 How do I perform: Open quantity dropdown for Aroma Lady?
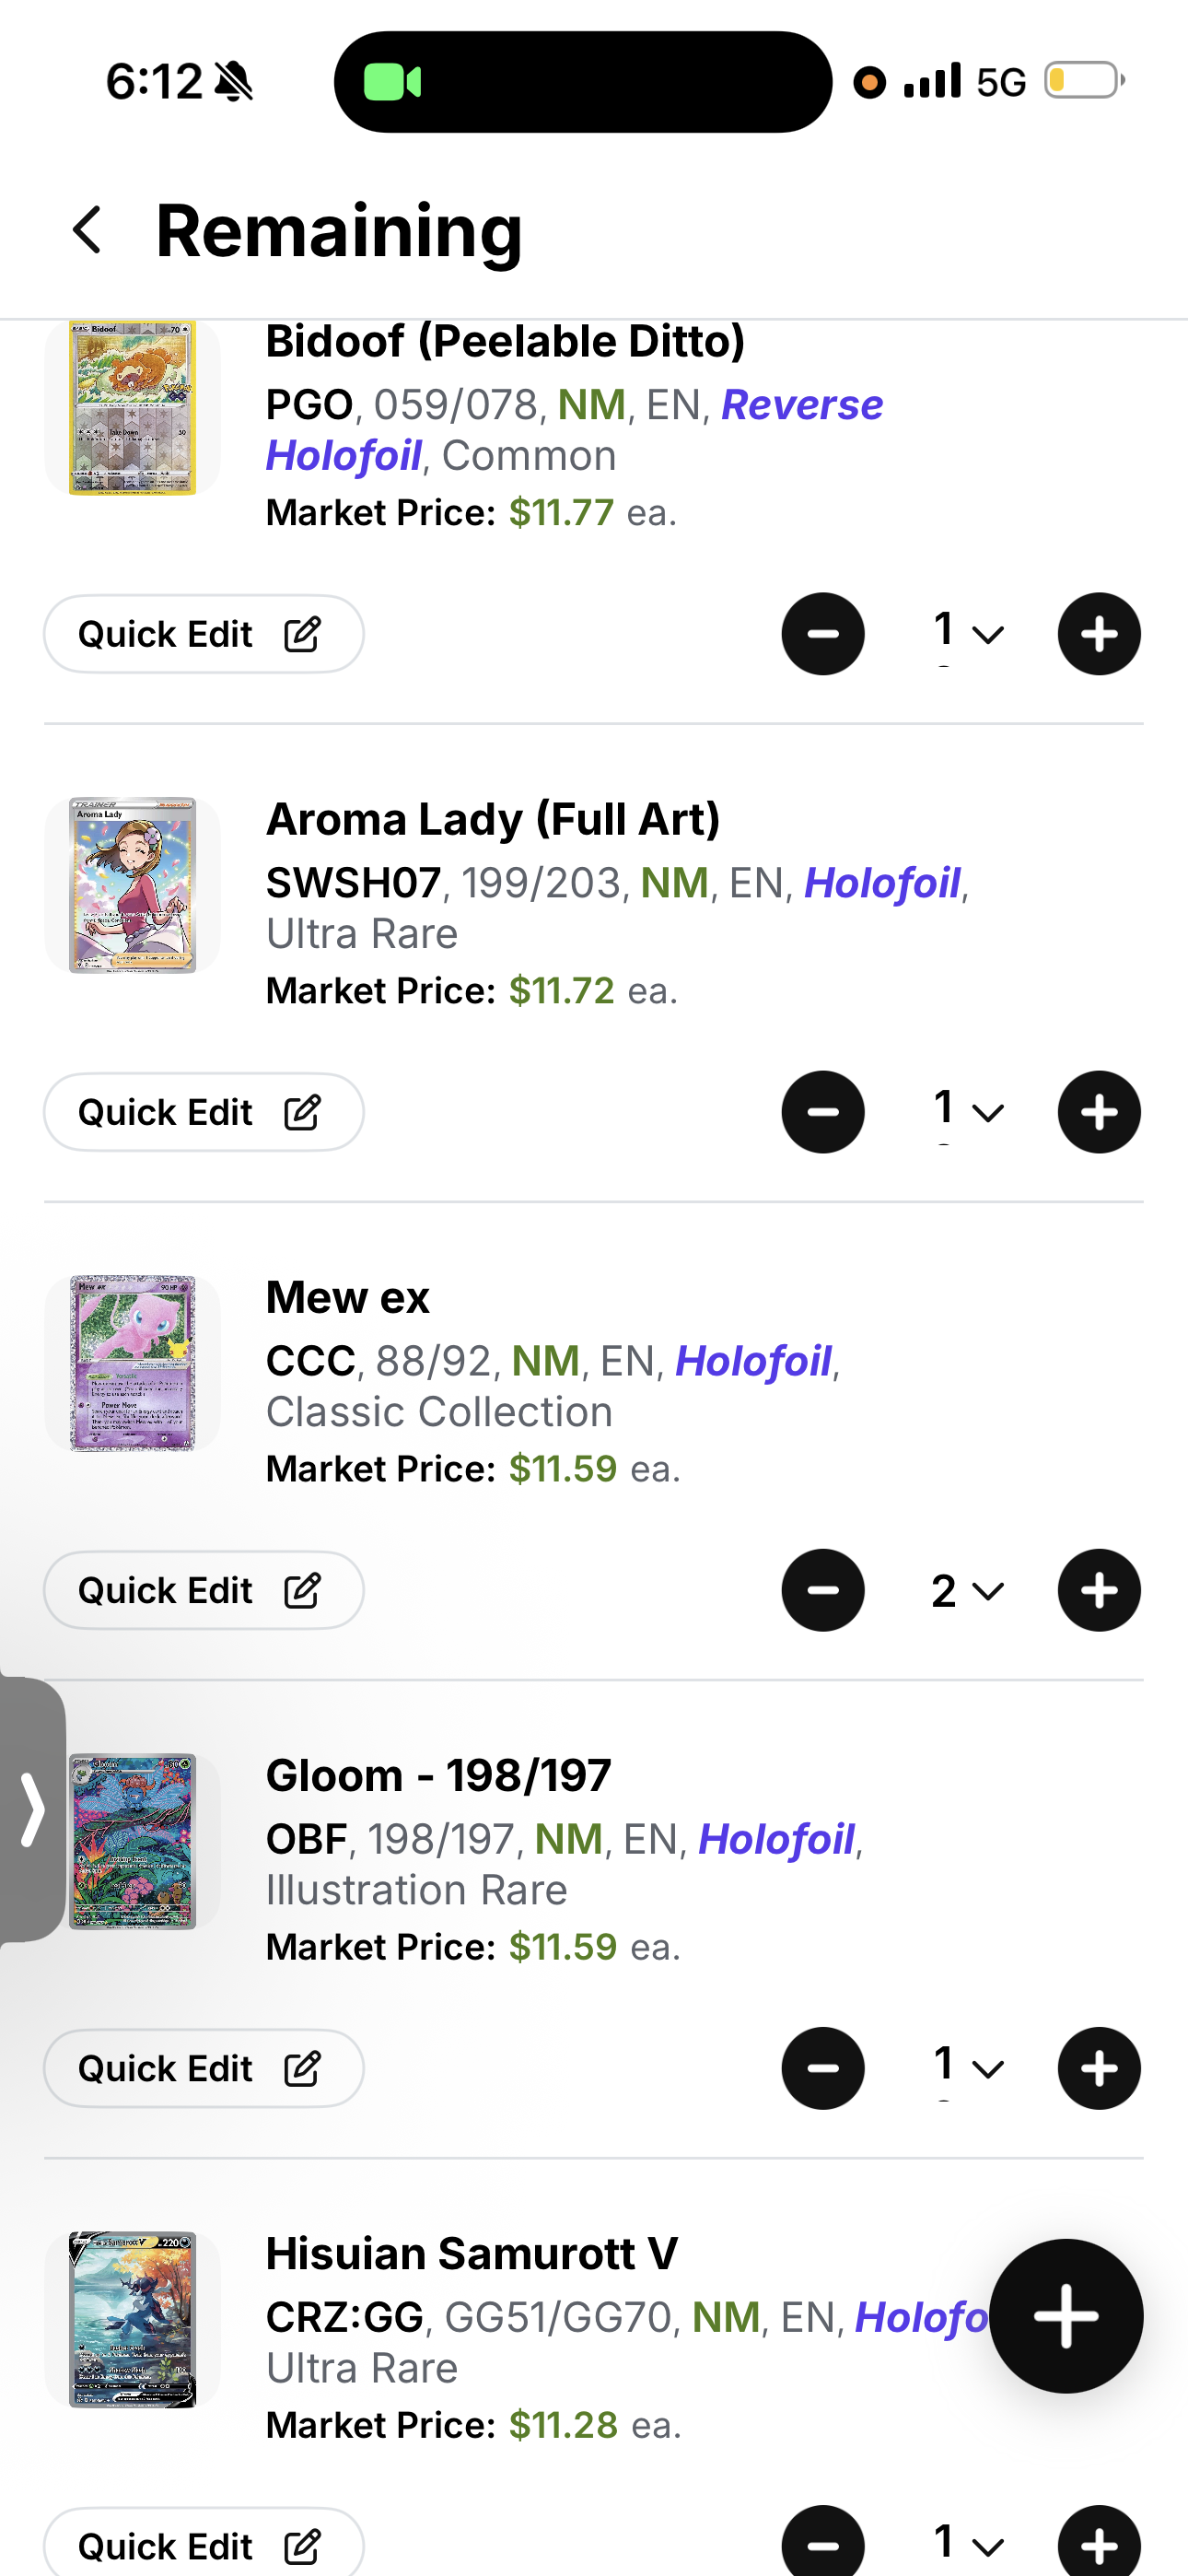click(968, 1112)
